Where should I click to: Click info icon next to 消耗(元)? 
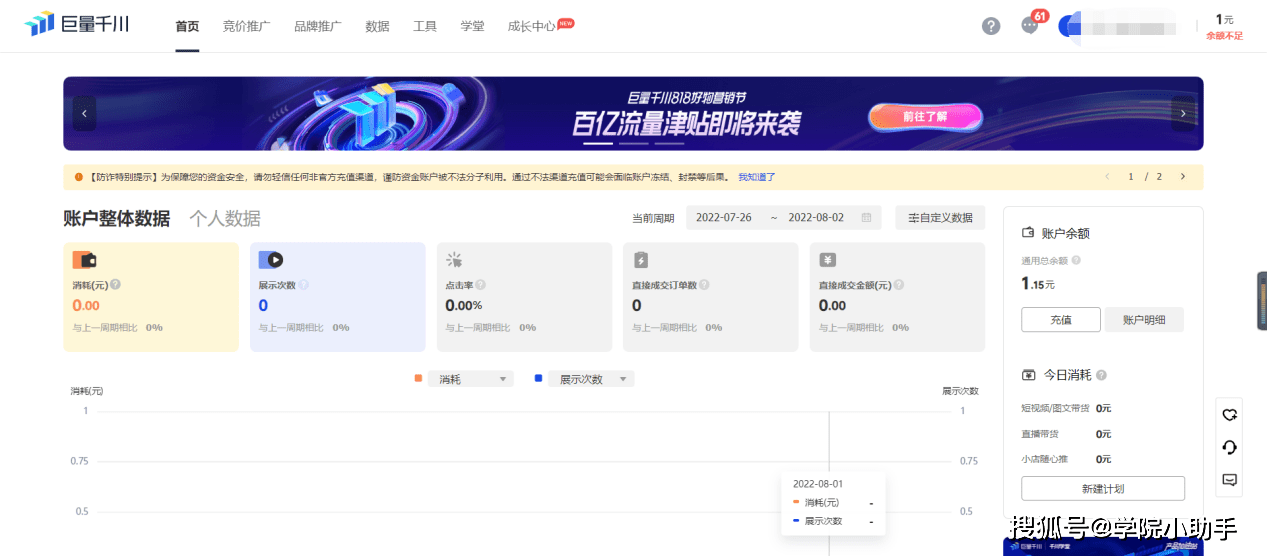tap(115, 285)
